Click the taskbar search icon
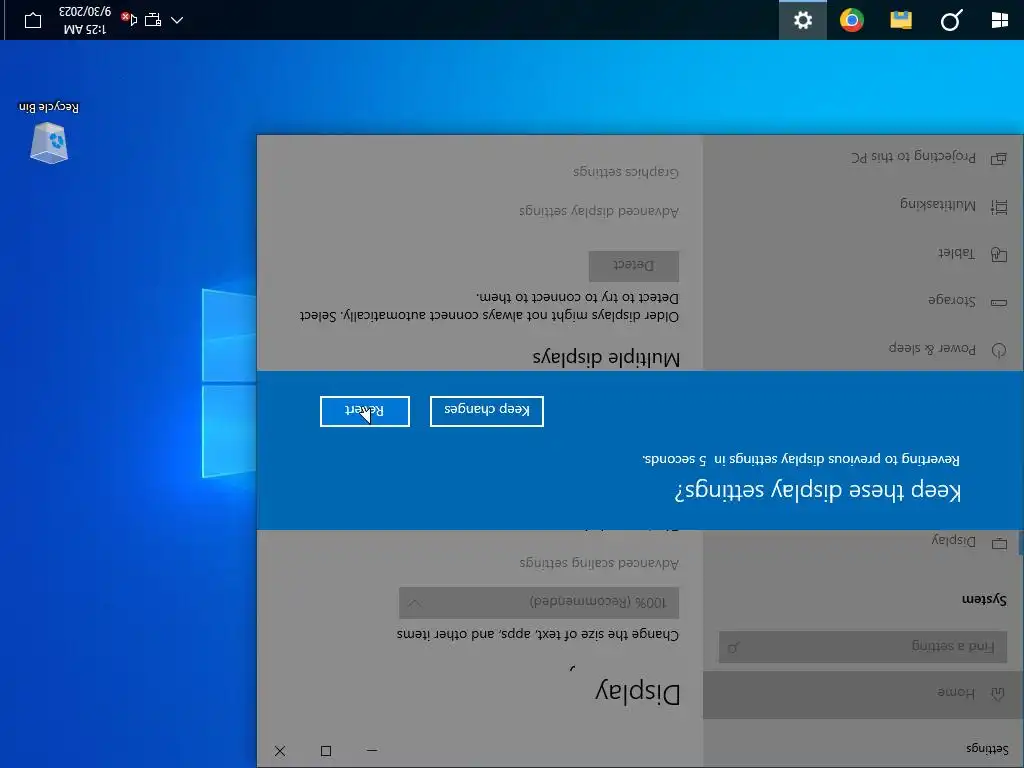Screen dimensions: 1024x768 click(951, 20)
